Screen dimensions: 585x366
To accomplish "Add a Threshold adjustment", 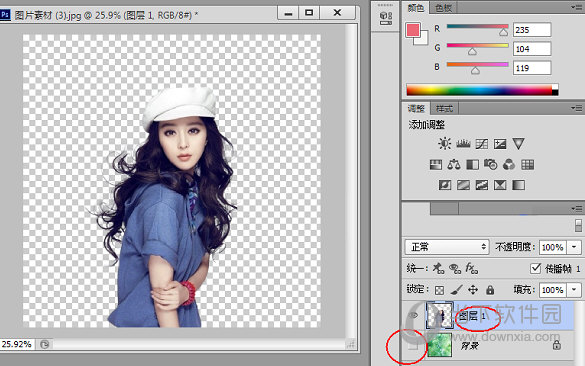I will tap(482, 185).
